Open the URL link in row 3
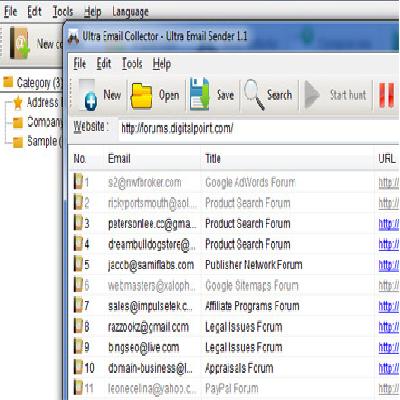This screenshot has width=400, height=400. tap(389, 224)
